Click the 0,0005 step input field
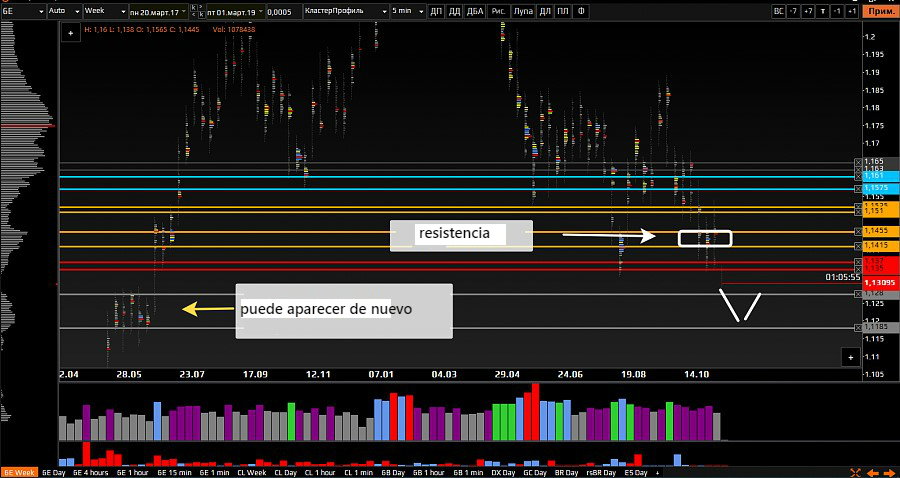This screenshot has height=478, width=900. tap(281, 11)
